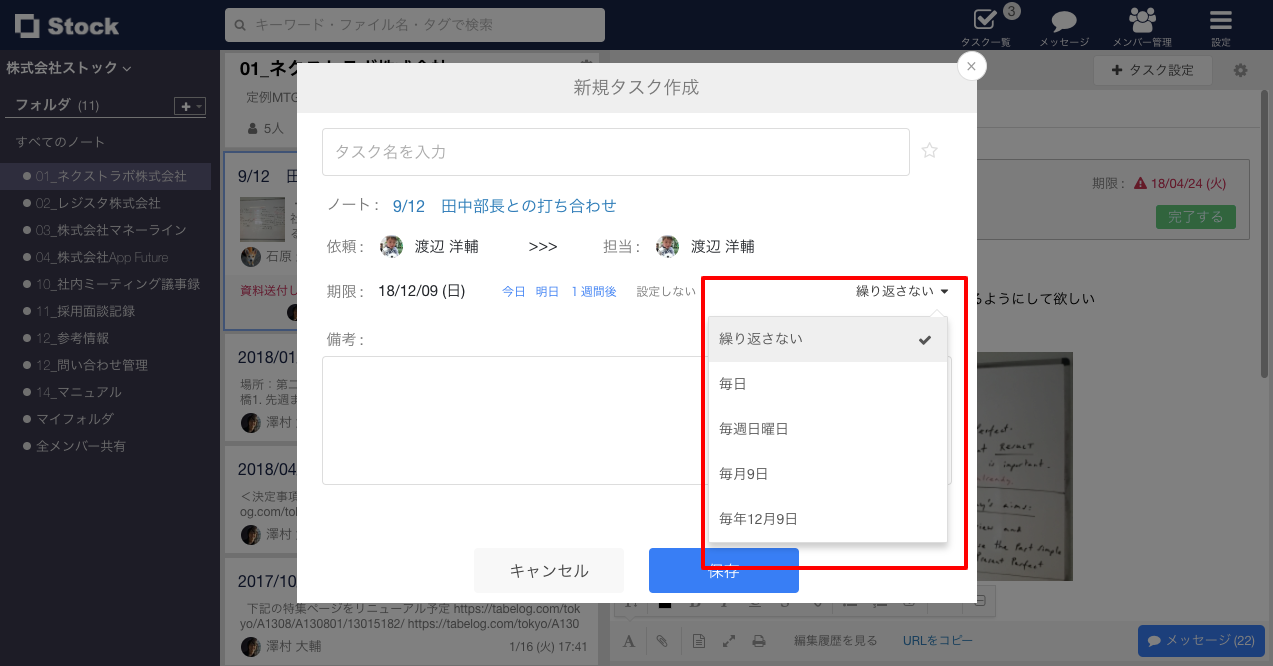Open the 繰り返さない repeat dropdown

900,290
